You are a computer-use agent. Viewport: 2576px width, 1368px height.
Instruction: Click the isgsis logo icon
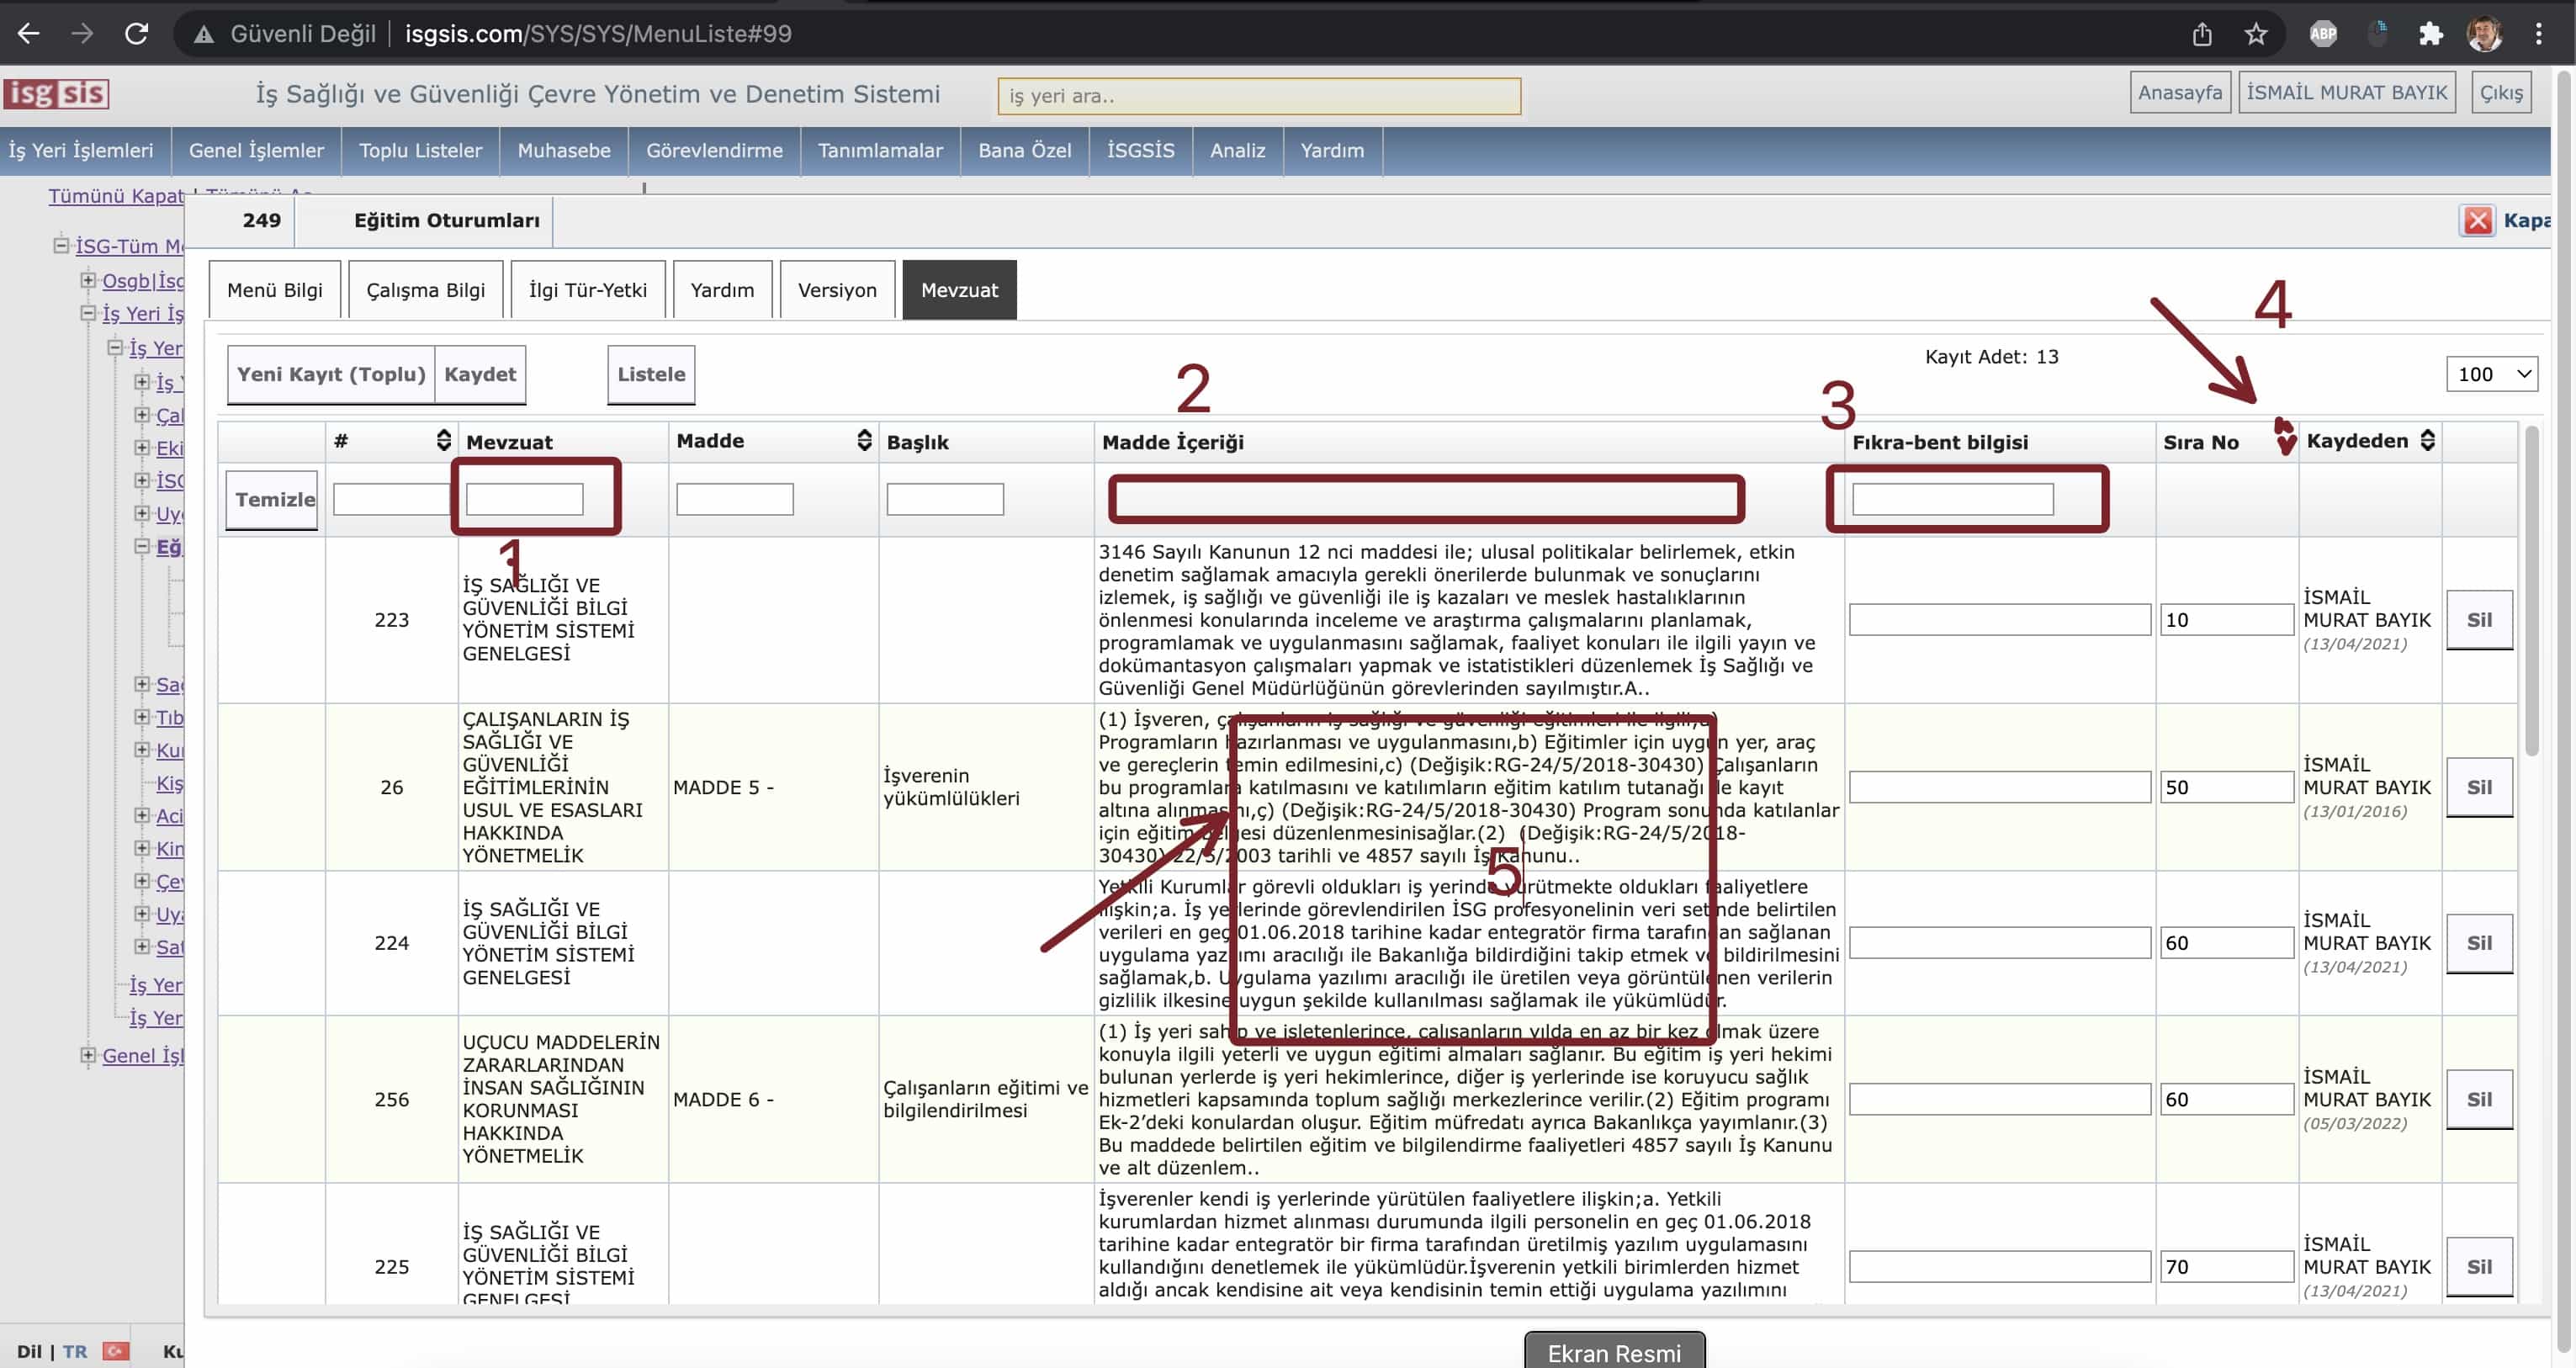[56, 93]
